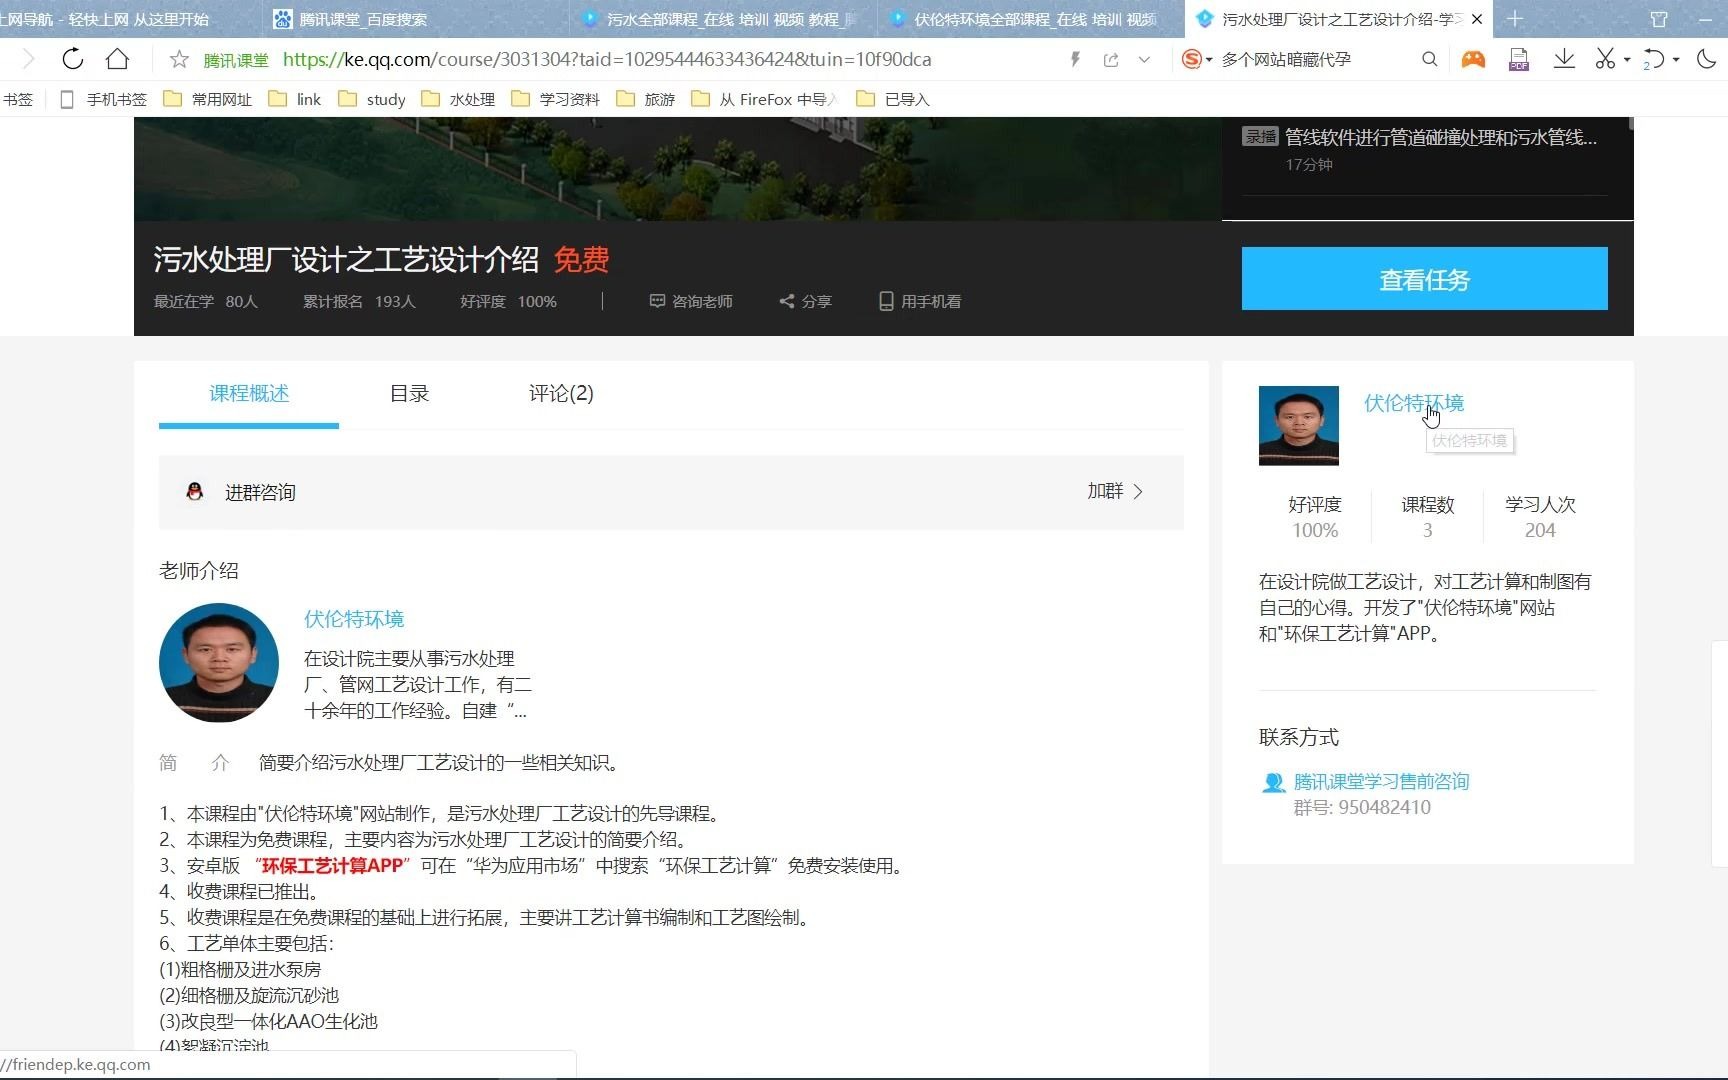Image resolution: width=1728 pixels, height=1080 pixels.
Task: Click the 查看任务 button
Action: pyautogui.click(x=1424, y=278)
